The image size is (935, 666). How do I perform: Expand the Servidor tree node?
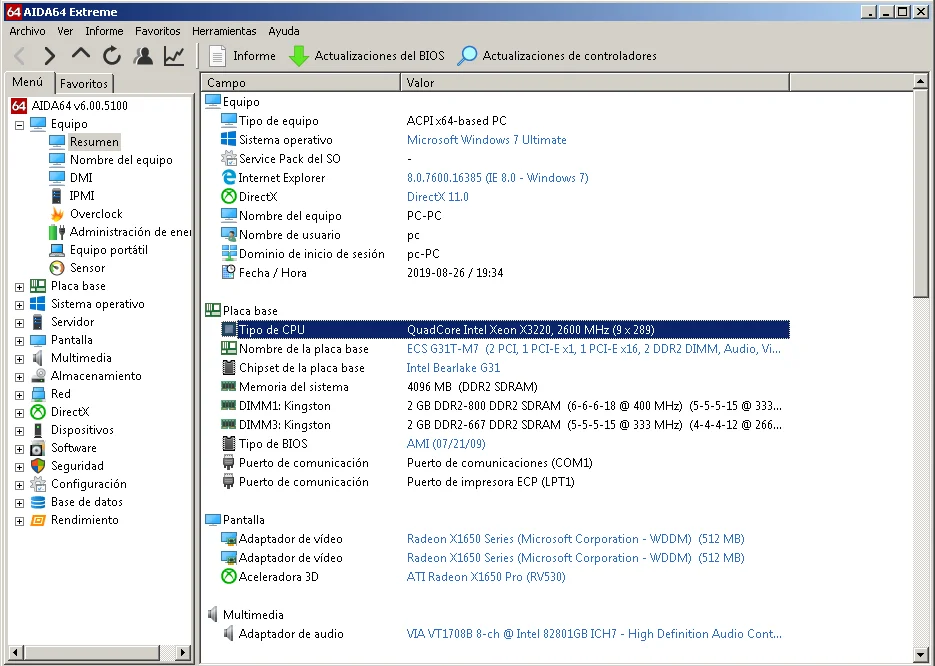point(19,323)
